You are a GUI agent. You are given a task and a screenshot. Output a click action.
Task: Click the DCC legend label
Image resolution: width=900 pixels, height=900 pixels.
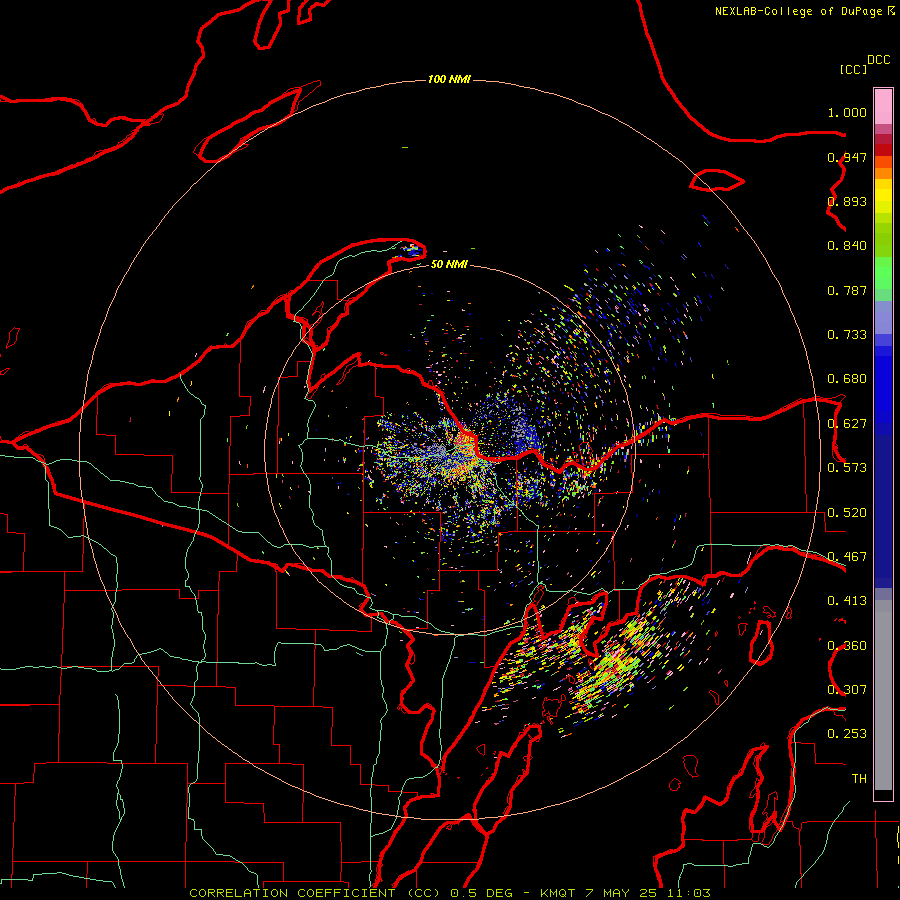pos(879,60)
